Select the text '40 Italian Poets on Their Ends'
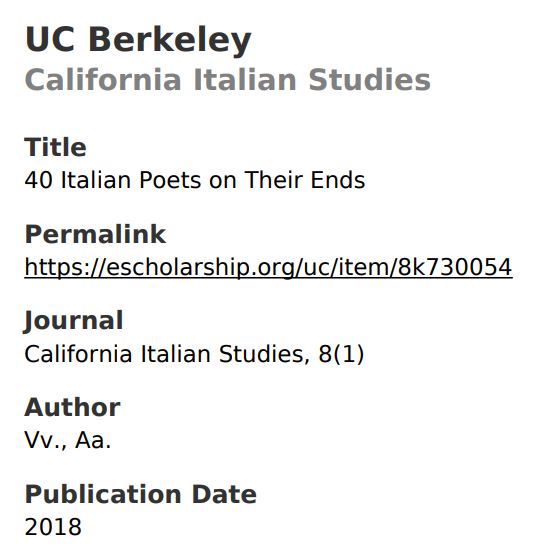 (195, 180)
